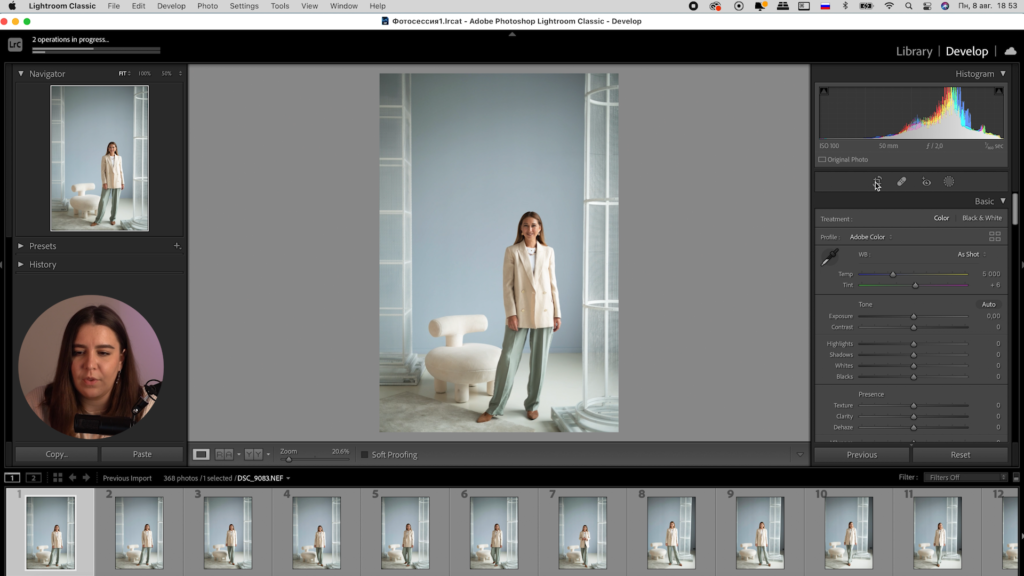Open the Profile Browser grid icon

994,237
